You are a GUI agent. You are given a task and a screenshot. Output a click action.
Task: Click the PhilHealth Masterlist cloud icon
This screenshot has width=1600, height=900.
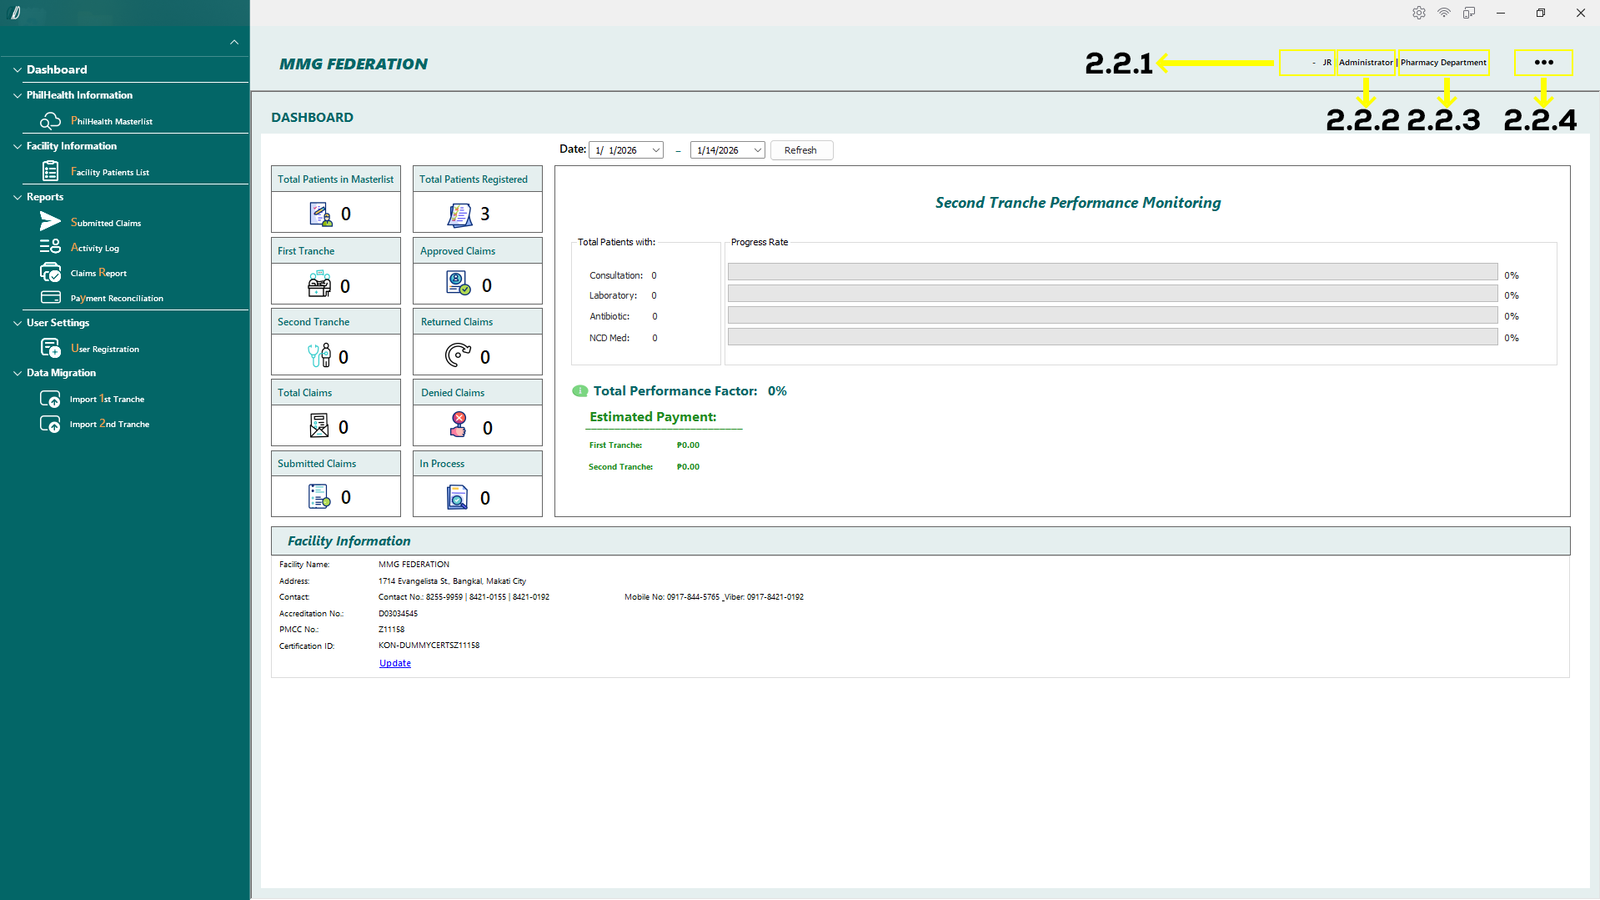click(50, 121)
